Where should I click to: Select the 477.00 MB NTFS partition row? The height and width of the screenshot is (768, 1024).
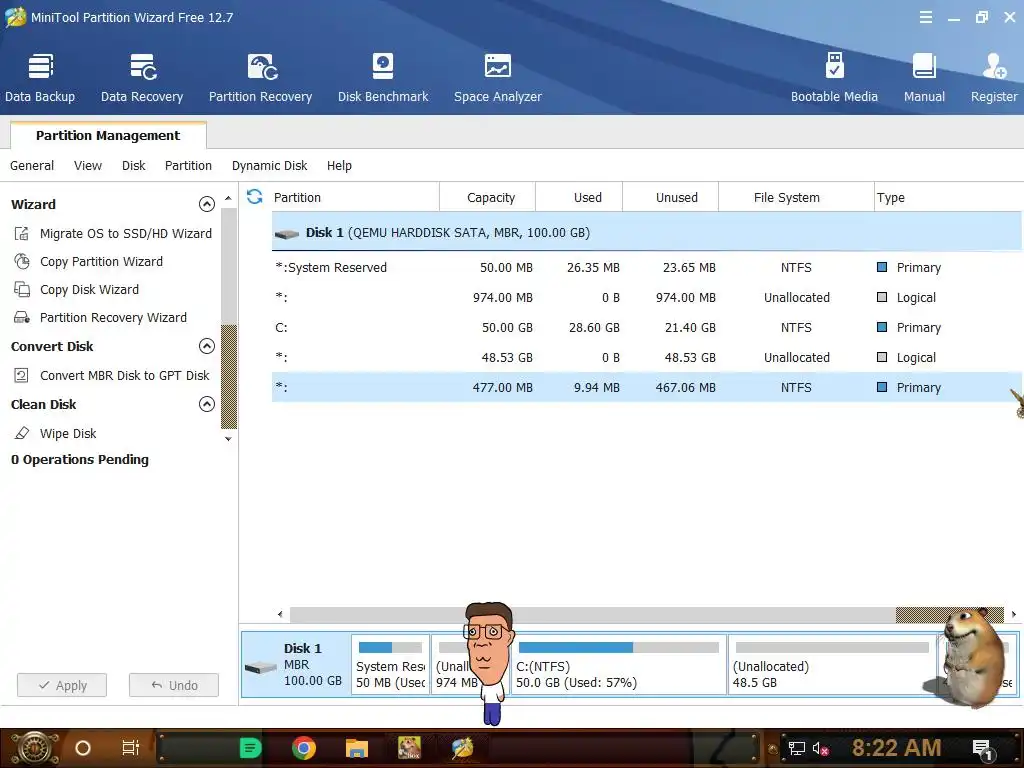[647, 387]
